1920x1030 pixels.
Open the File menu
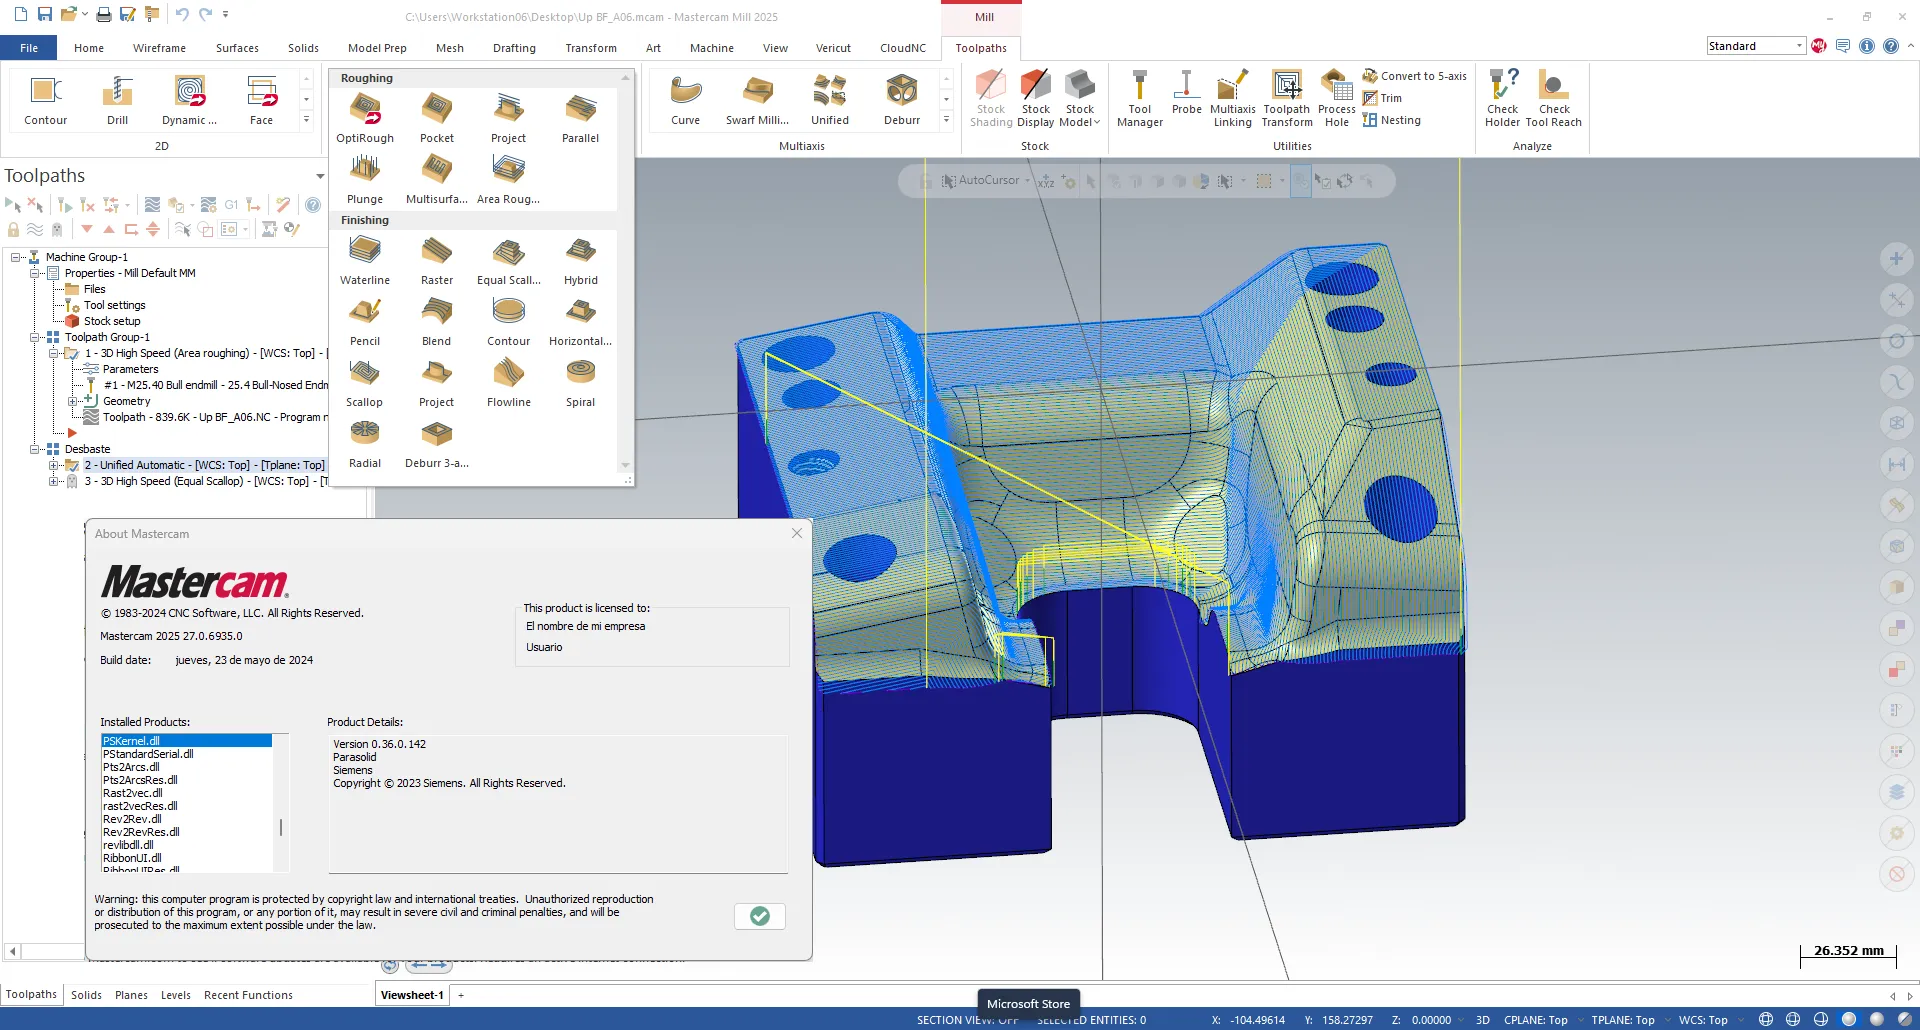pyautogui.click(x=29, y=48)
